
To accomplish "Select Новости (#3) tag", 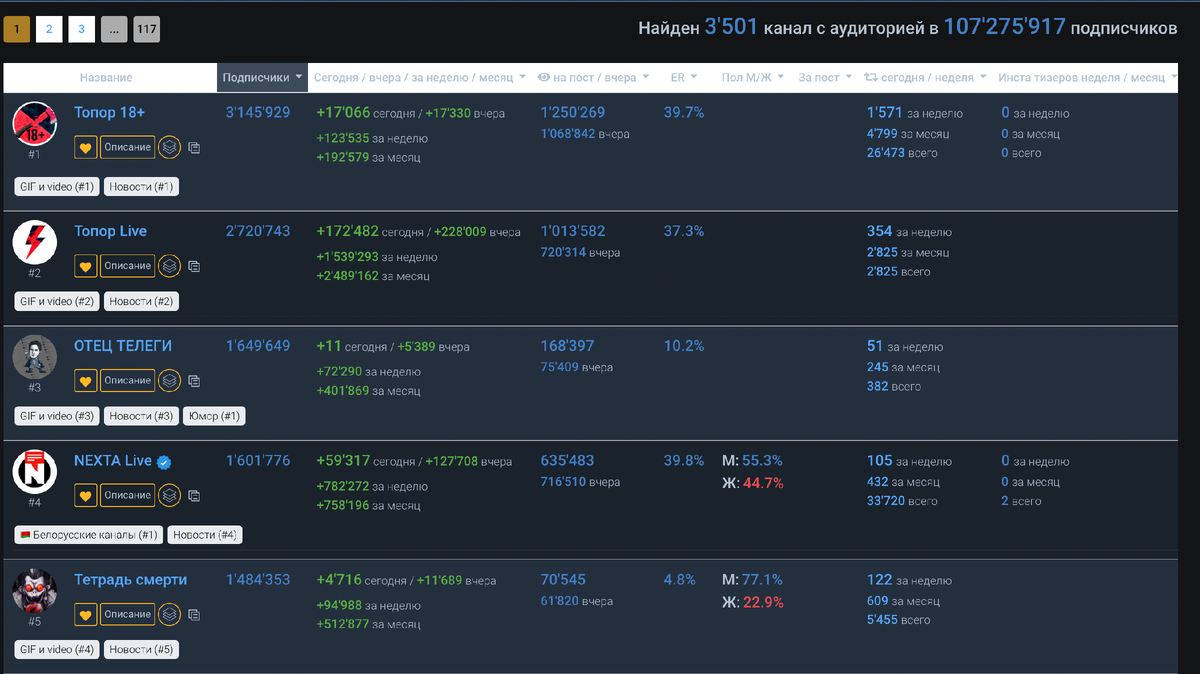I will tap(142, 416).
